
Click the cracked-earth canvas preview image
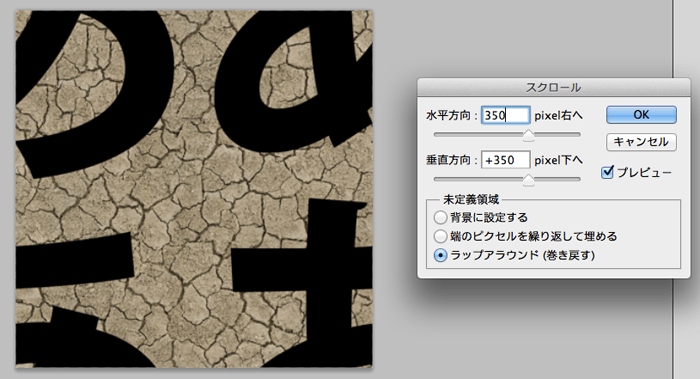(194, 189)
